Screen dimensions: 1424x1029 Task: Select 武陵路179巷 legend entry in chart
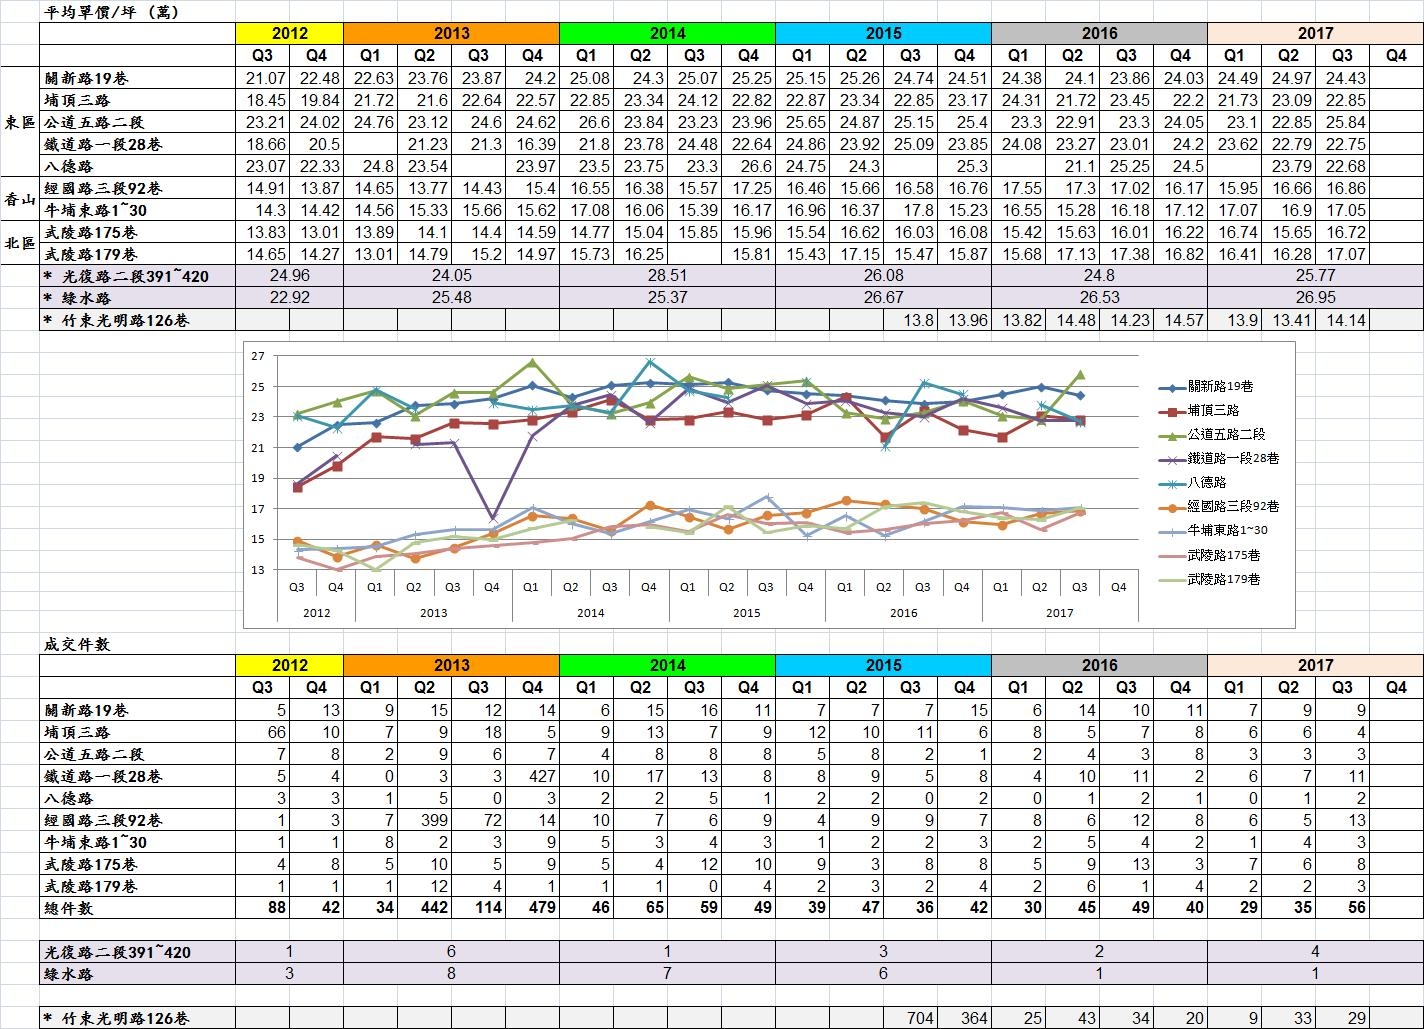click(x=1209, y=579)
